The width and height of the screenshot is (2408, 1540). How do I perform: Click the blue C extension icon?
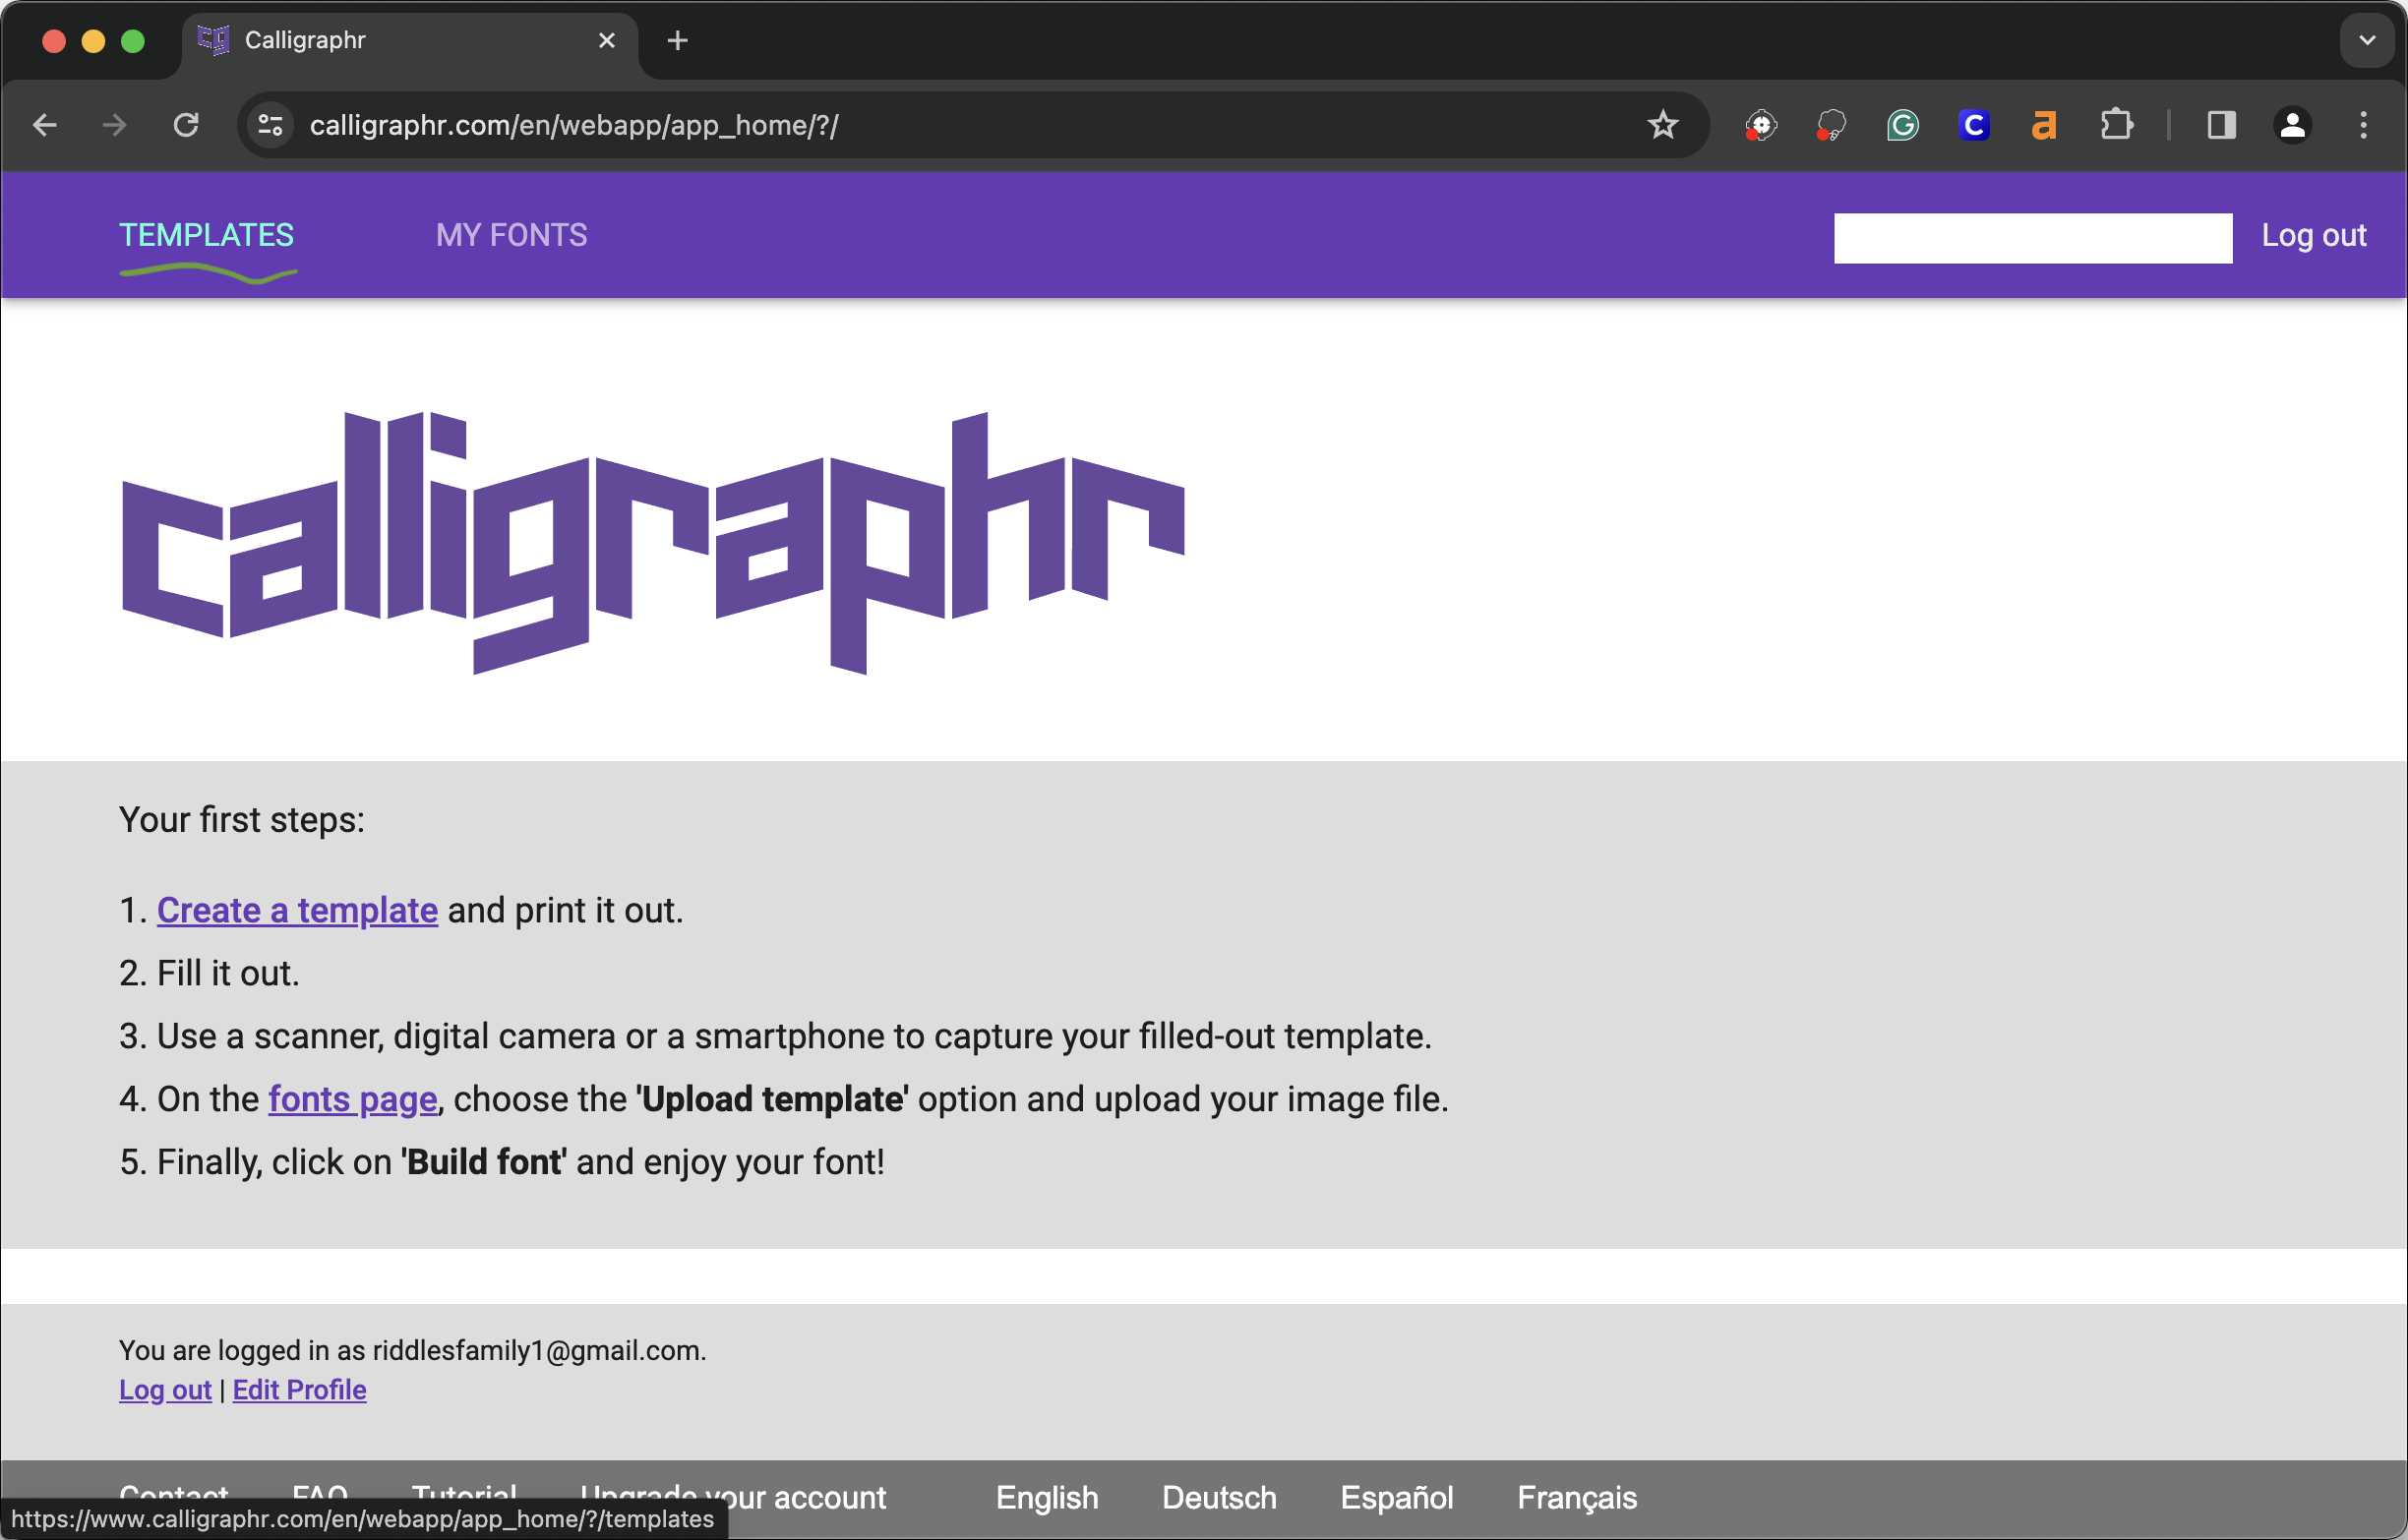(x=1973, y=125)
